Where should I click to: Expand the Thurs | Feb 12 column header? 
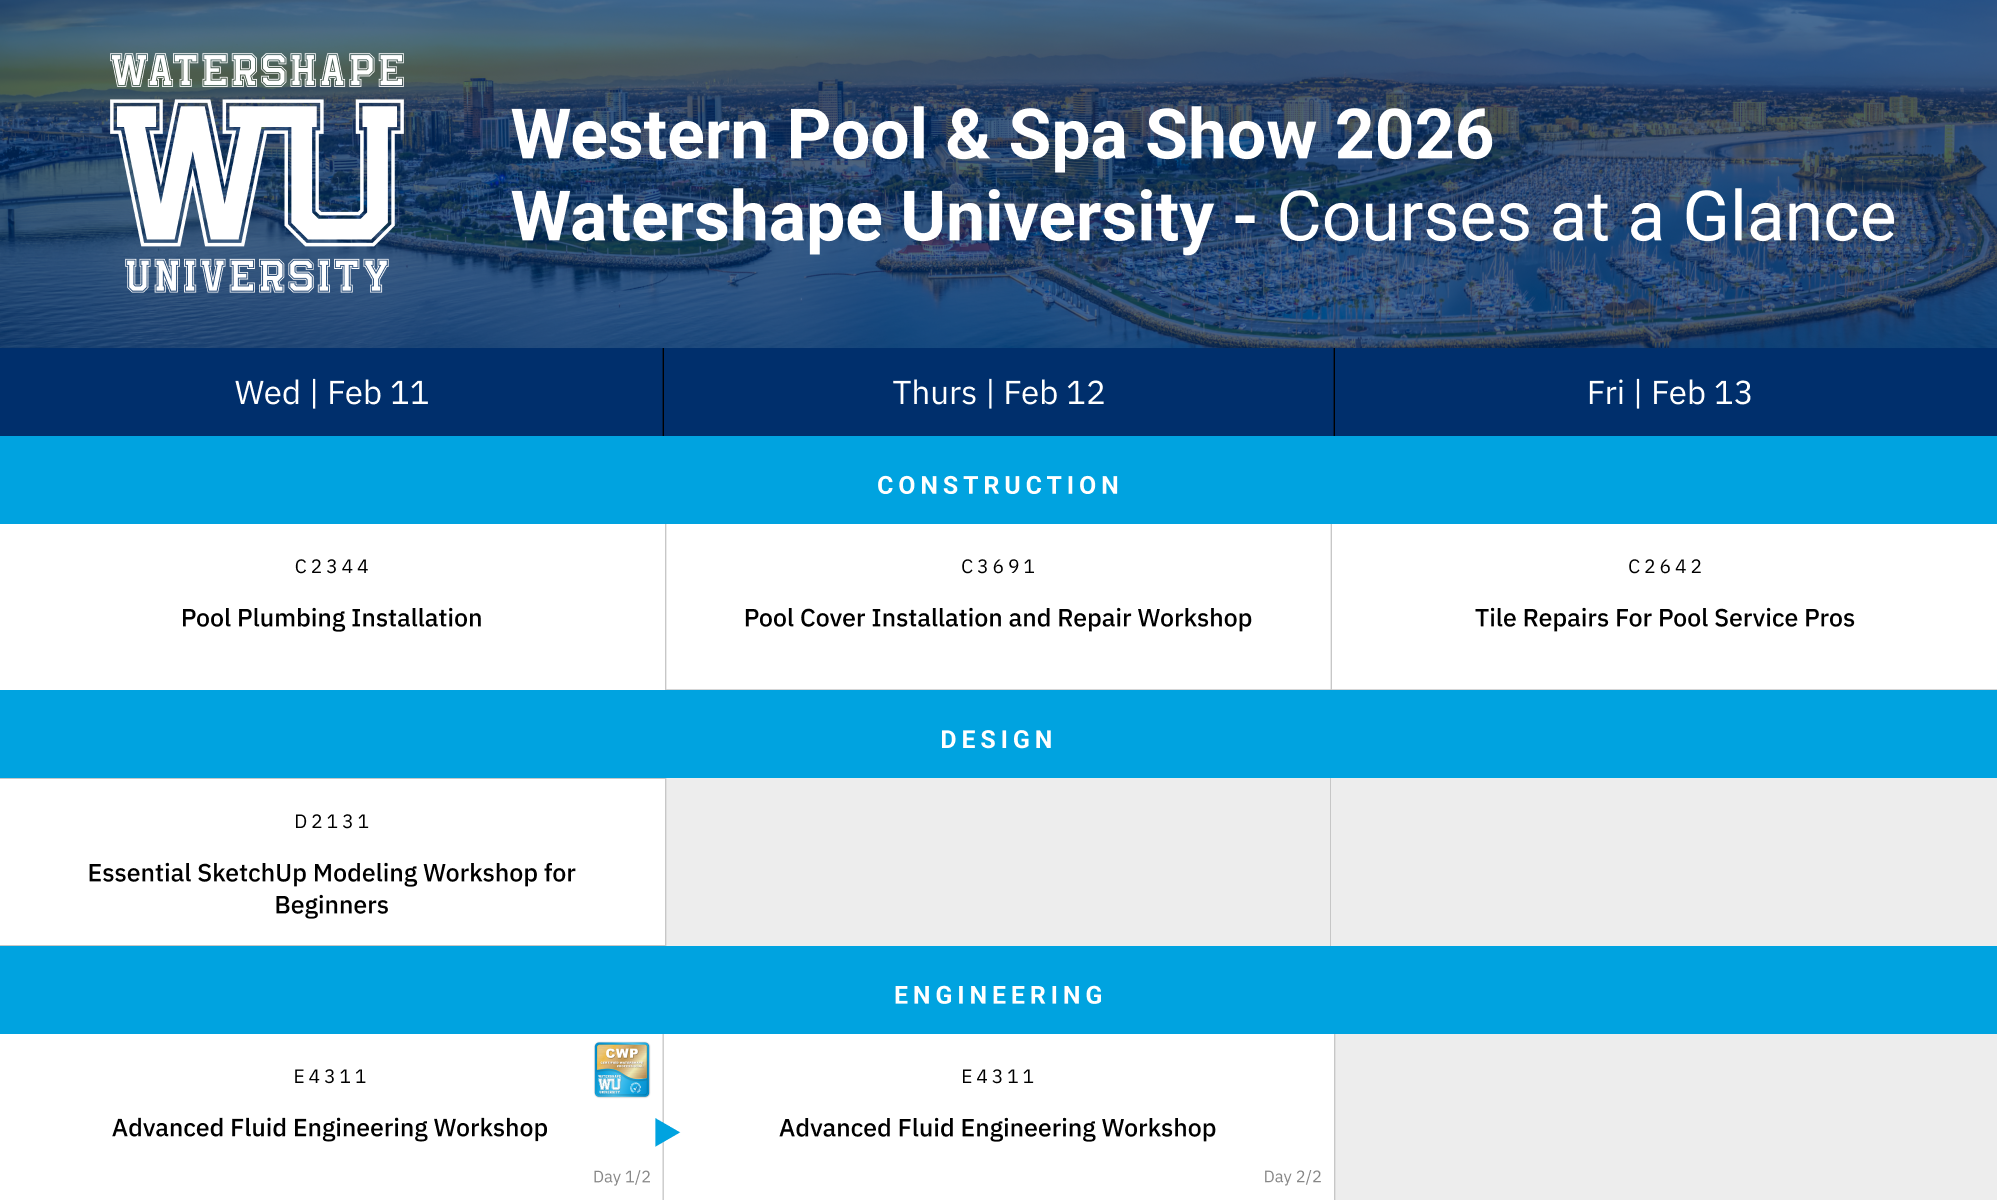tap(998, 392)
